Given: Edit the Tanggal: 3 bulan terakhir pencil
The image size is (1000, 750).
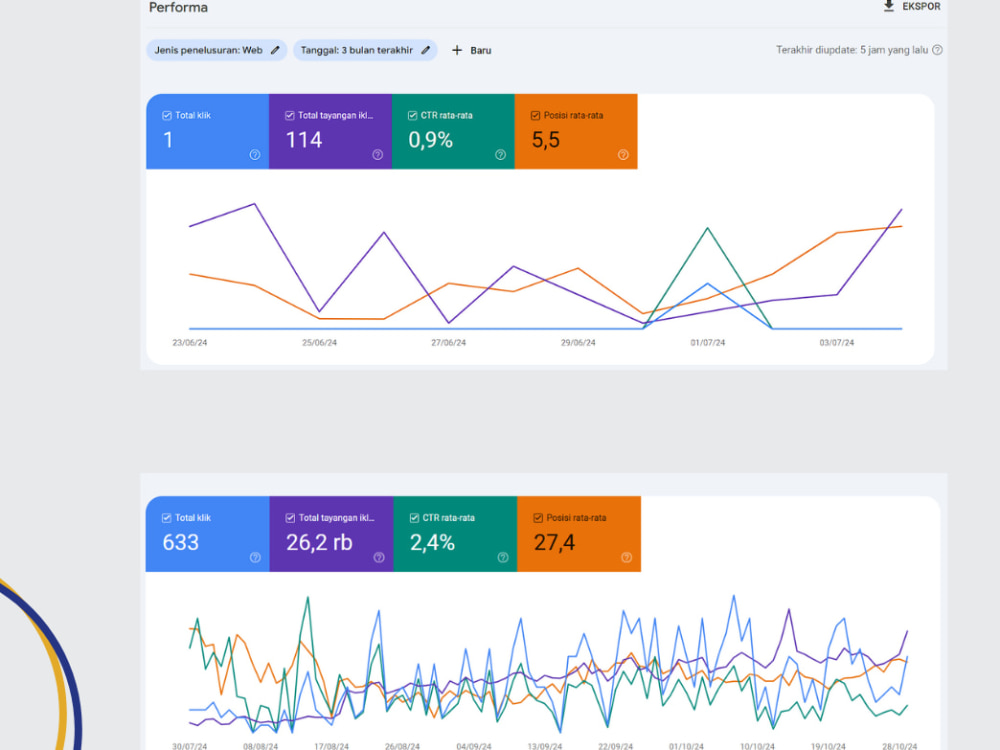Looking at the screenshot, I should (425, 50).
